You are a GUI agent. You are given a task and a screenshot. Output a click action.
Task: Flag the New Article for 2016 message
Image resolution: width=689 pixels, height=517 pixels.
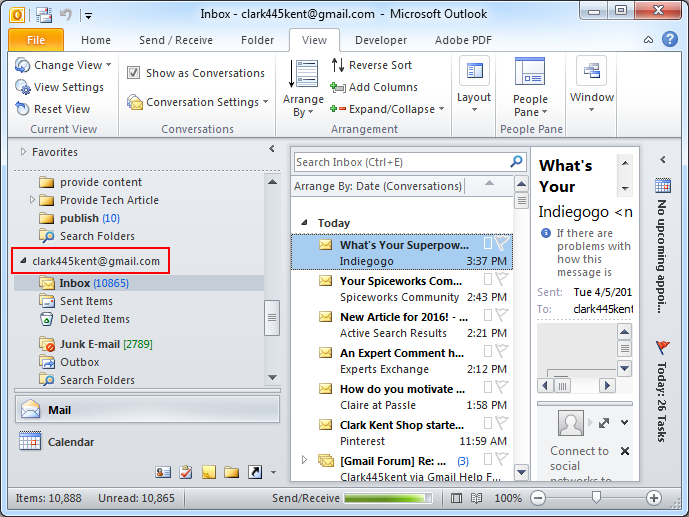pos(502,315)
